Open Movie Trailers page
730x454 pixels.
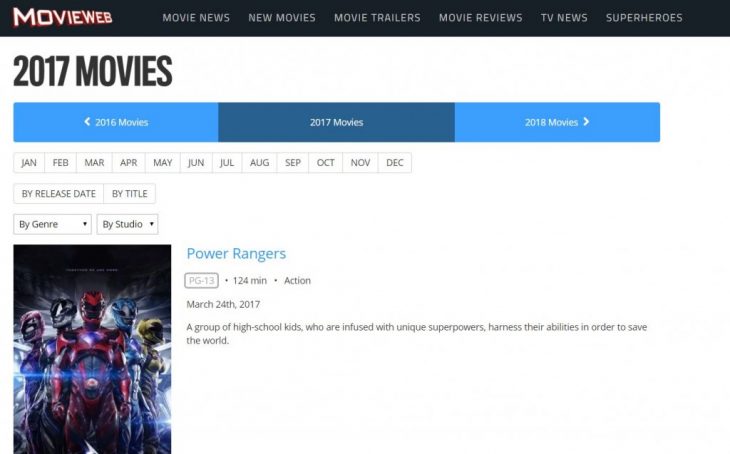377,18
